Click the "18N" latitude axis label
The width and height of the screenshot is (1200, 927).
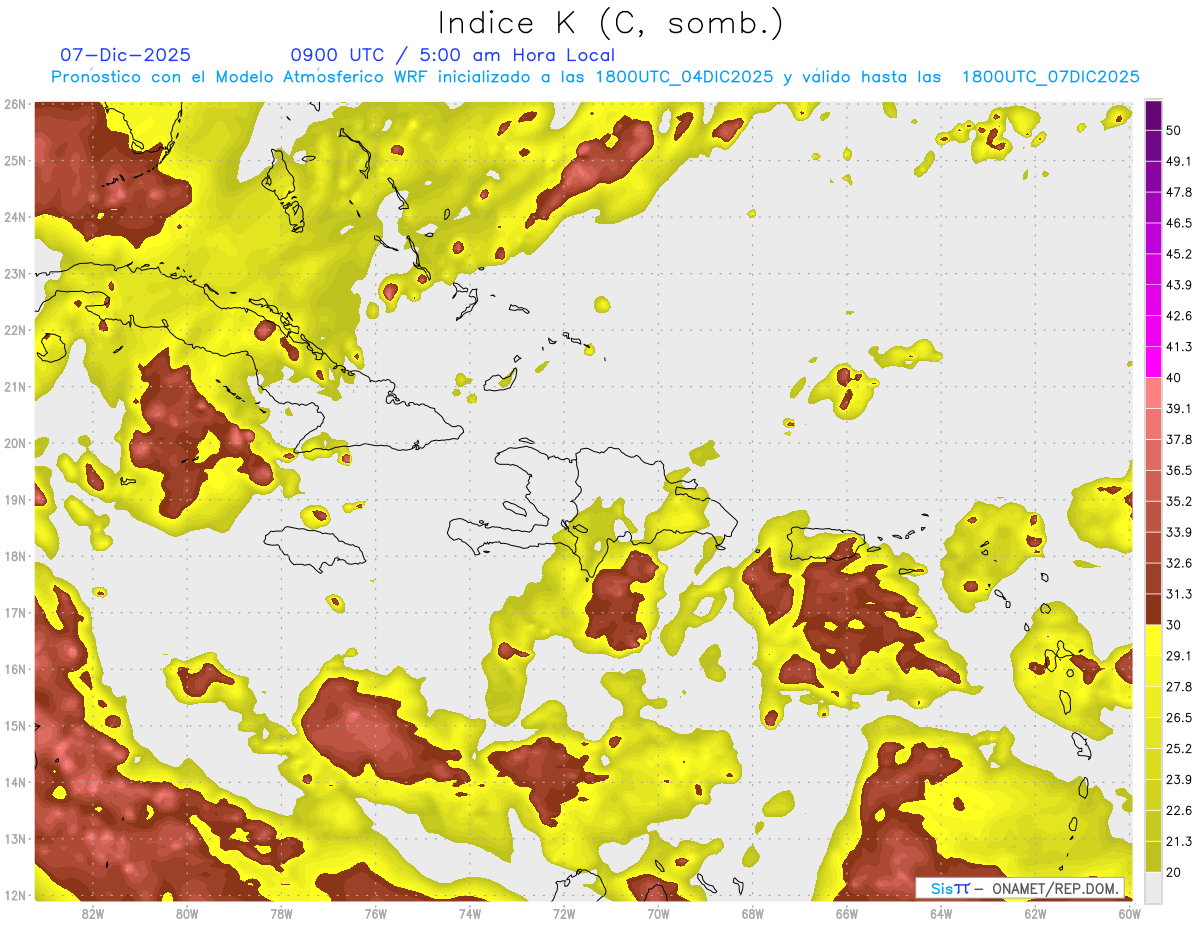click(x=15, y=556)
